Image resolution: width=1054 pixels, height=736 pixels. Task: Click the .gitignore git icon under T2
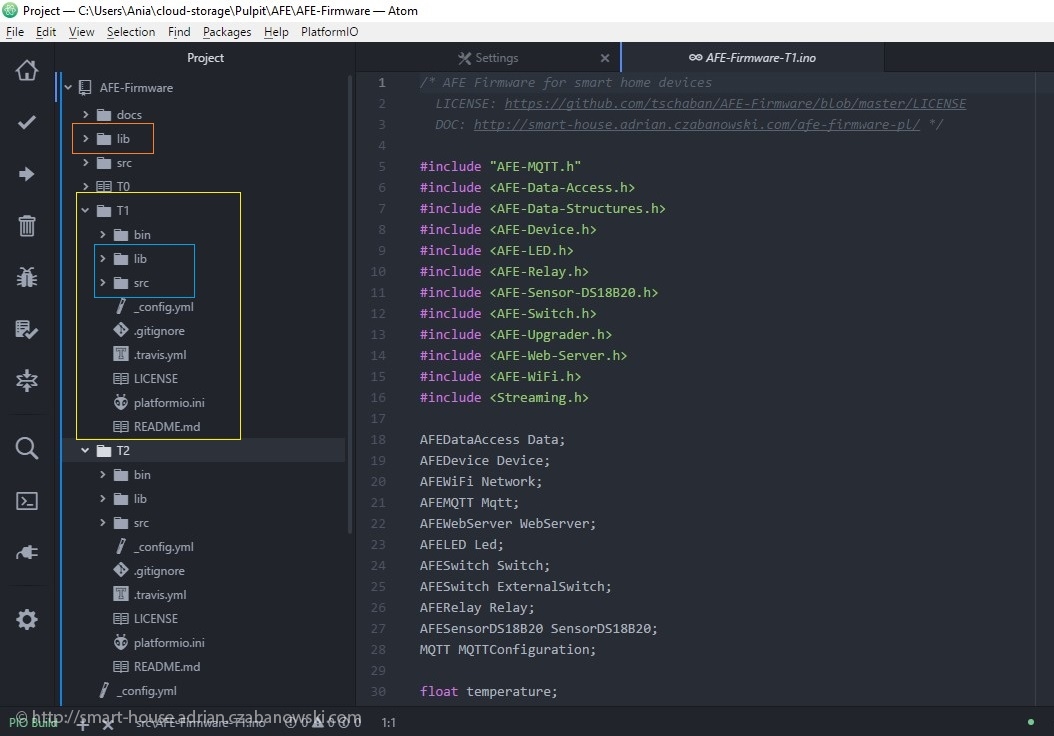click(121, 570)
